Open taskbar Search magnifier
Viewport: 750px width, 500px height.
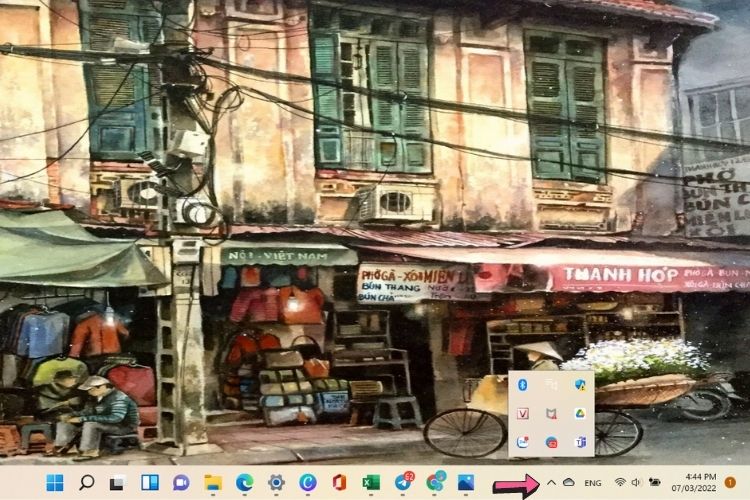tap(86, 482)
